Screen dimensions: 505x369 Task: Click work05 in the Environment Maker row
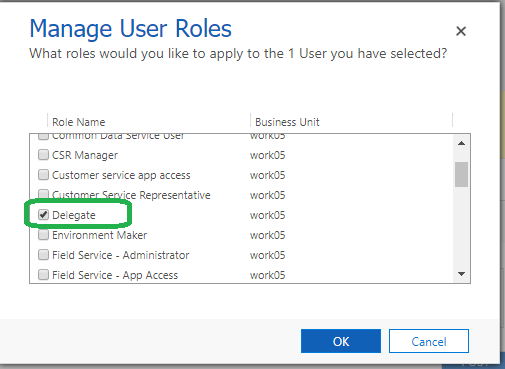pos(268,235)
